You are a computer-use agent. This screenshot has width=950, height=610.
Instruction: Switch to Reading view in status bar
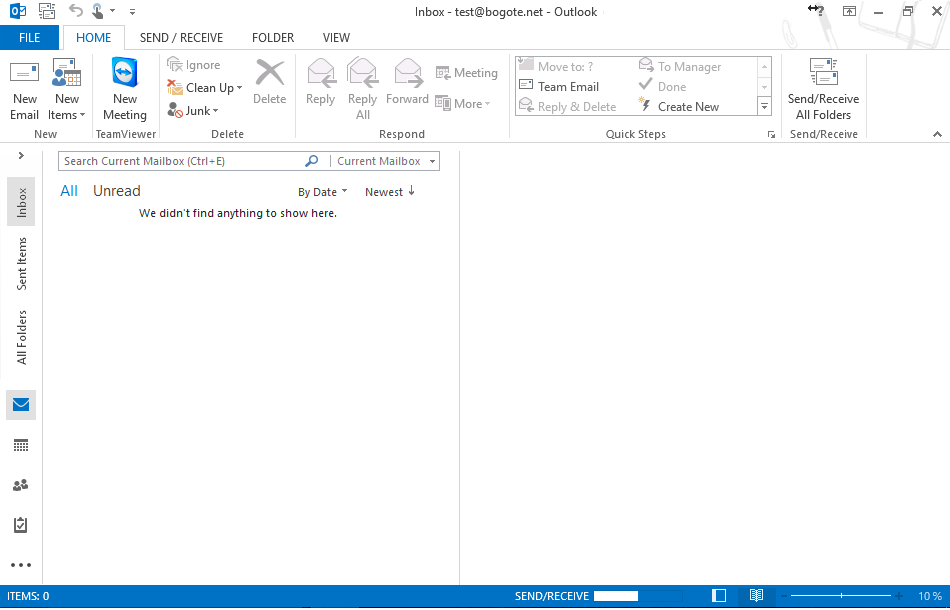coord(756,596)
